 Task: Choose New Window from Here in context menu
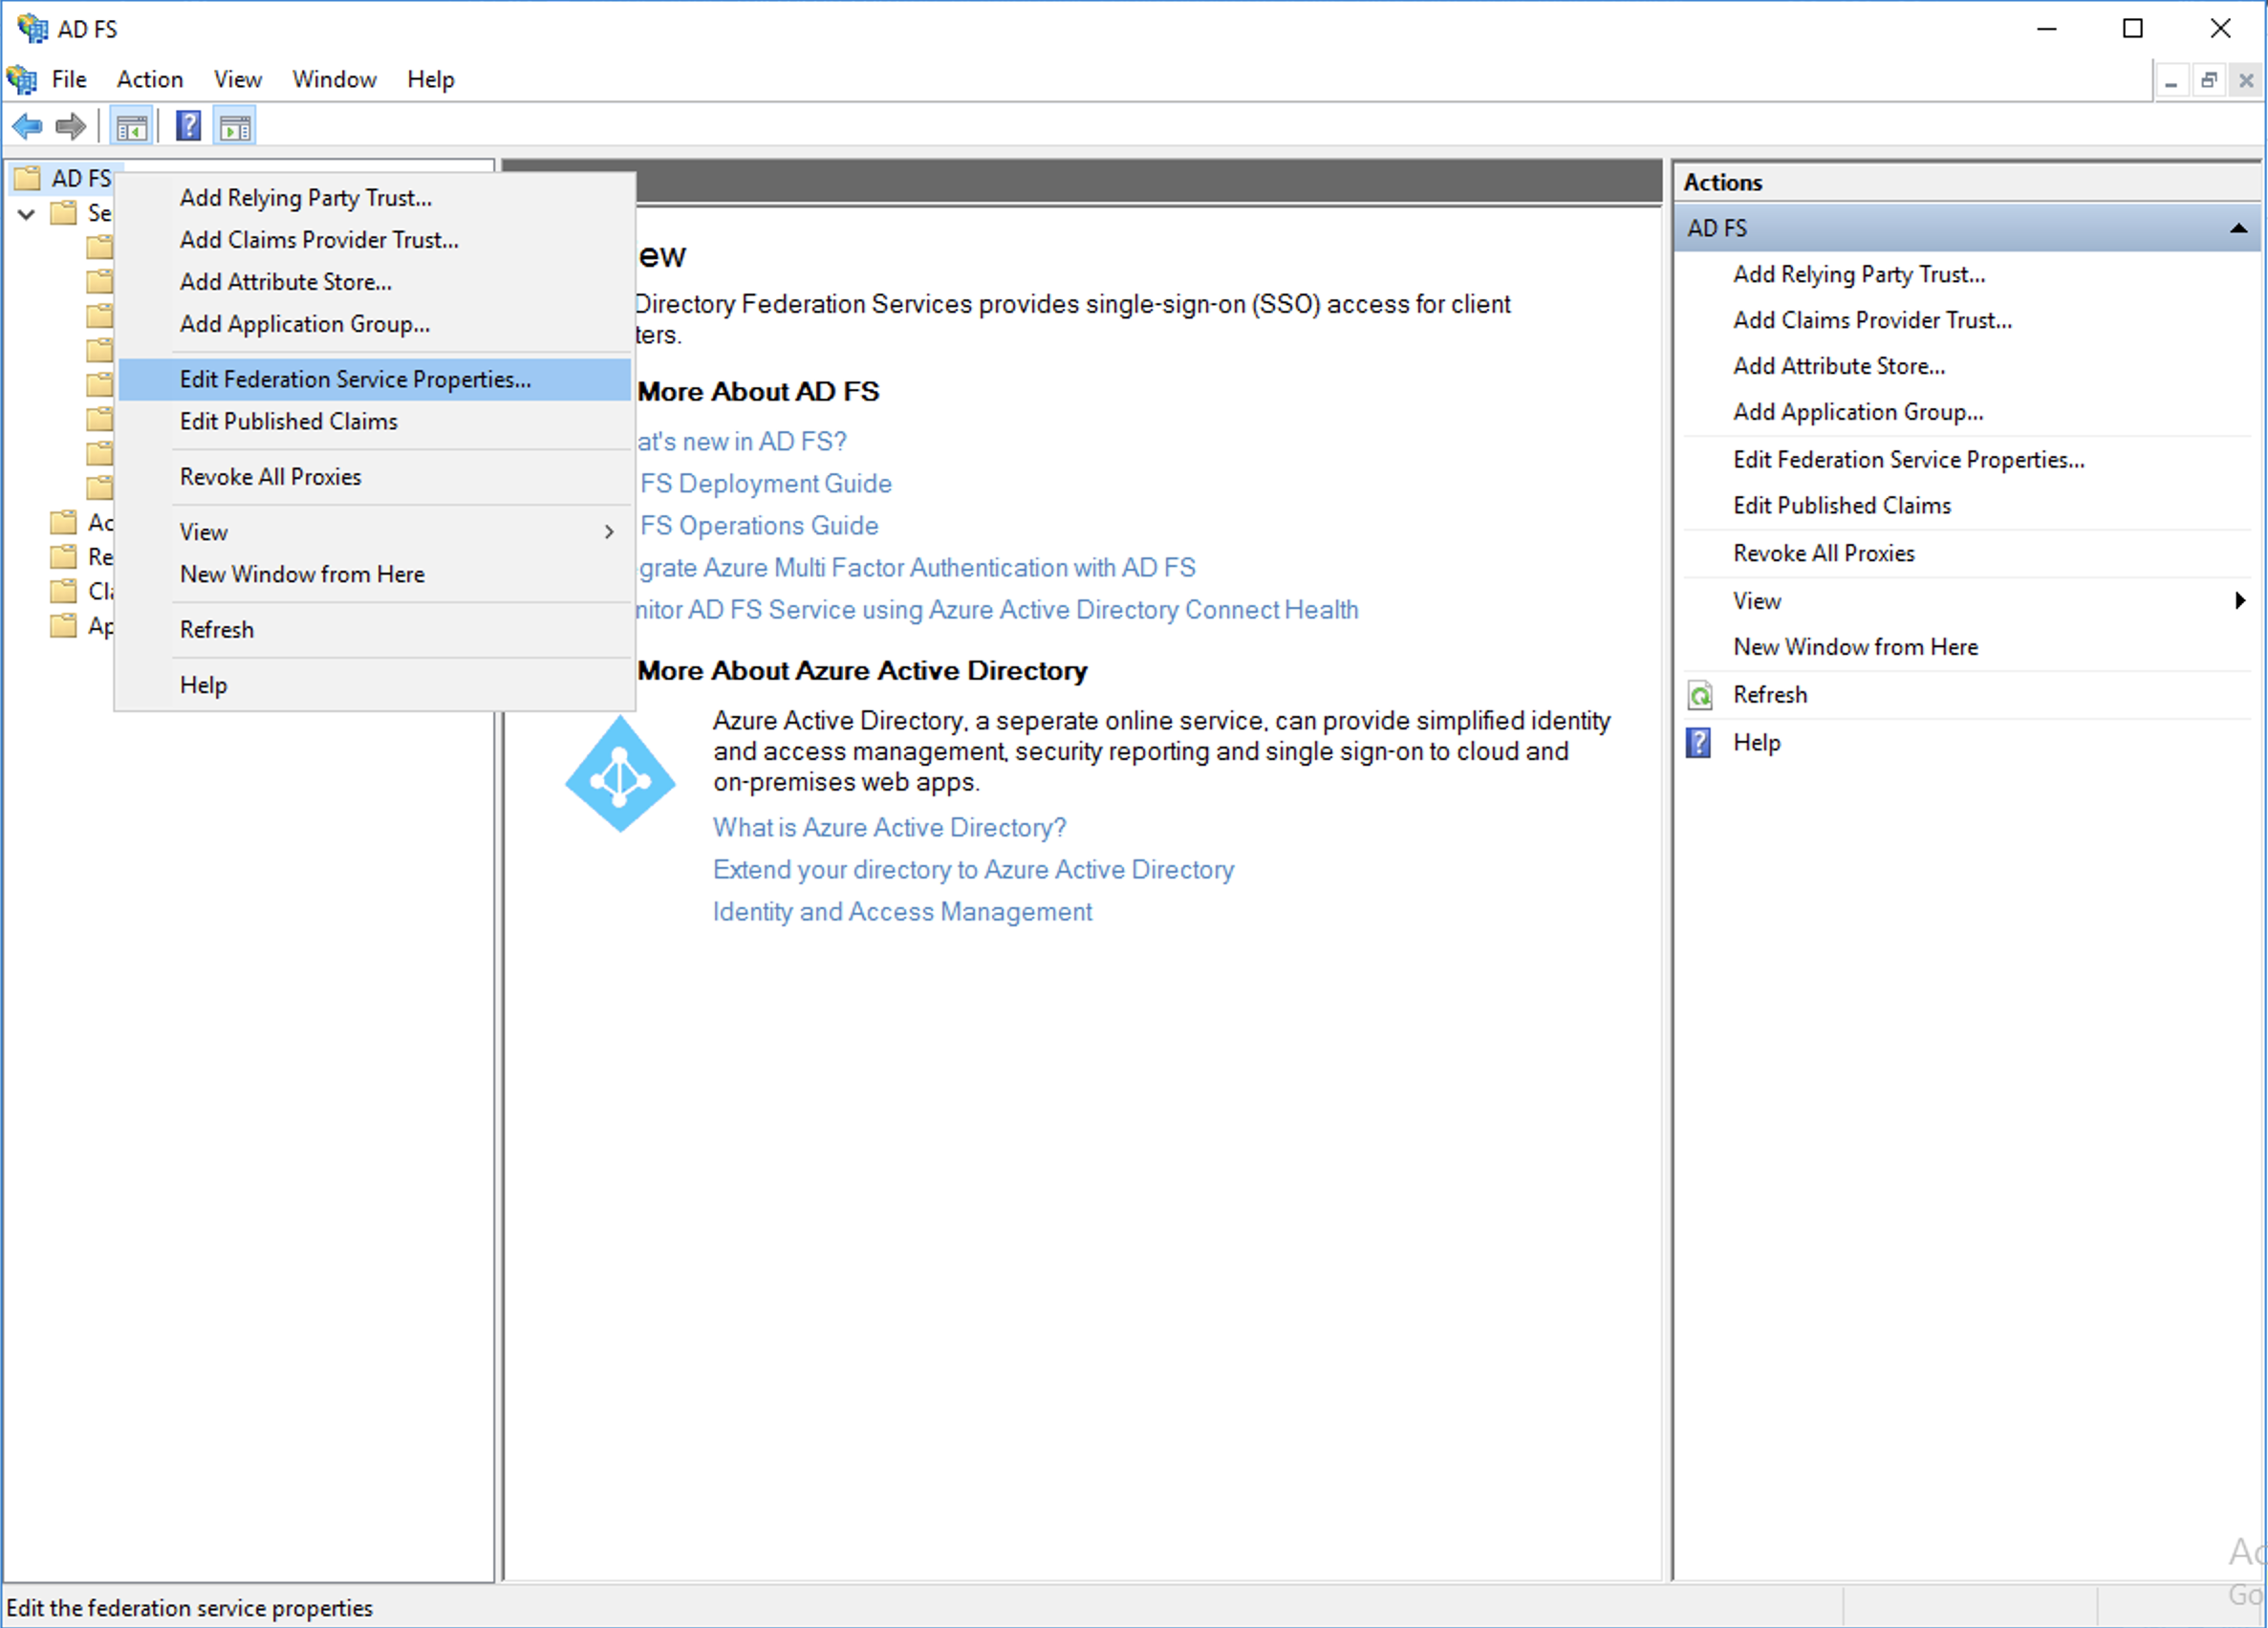[375, 574]
